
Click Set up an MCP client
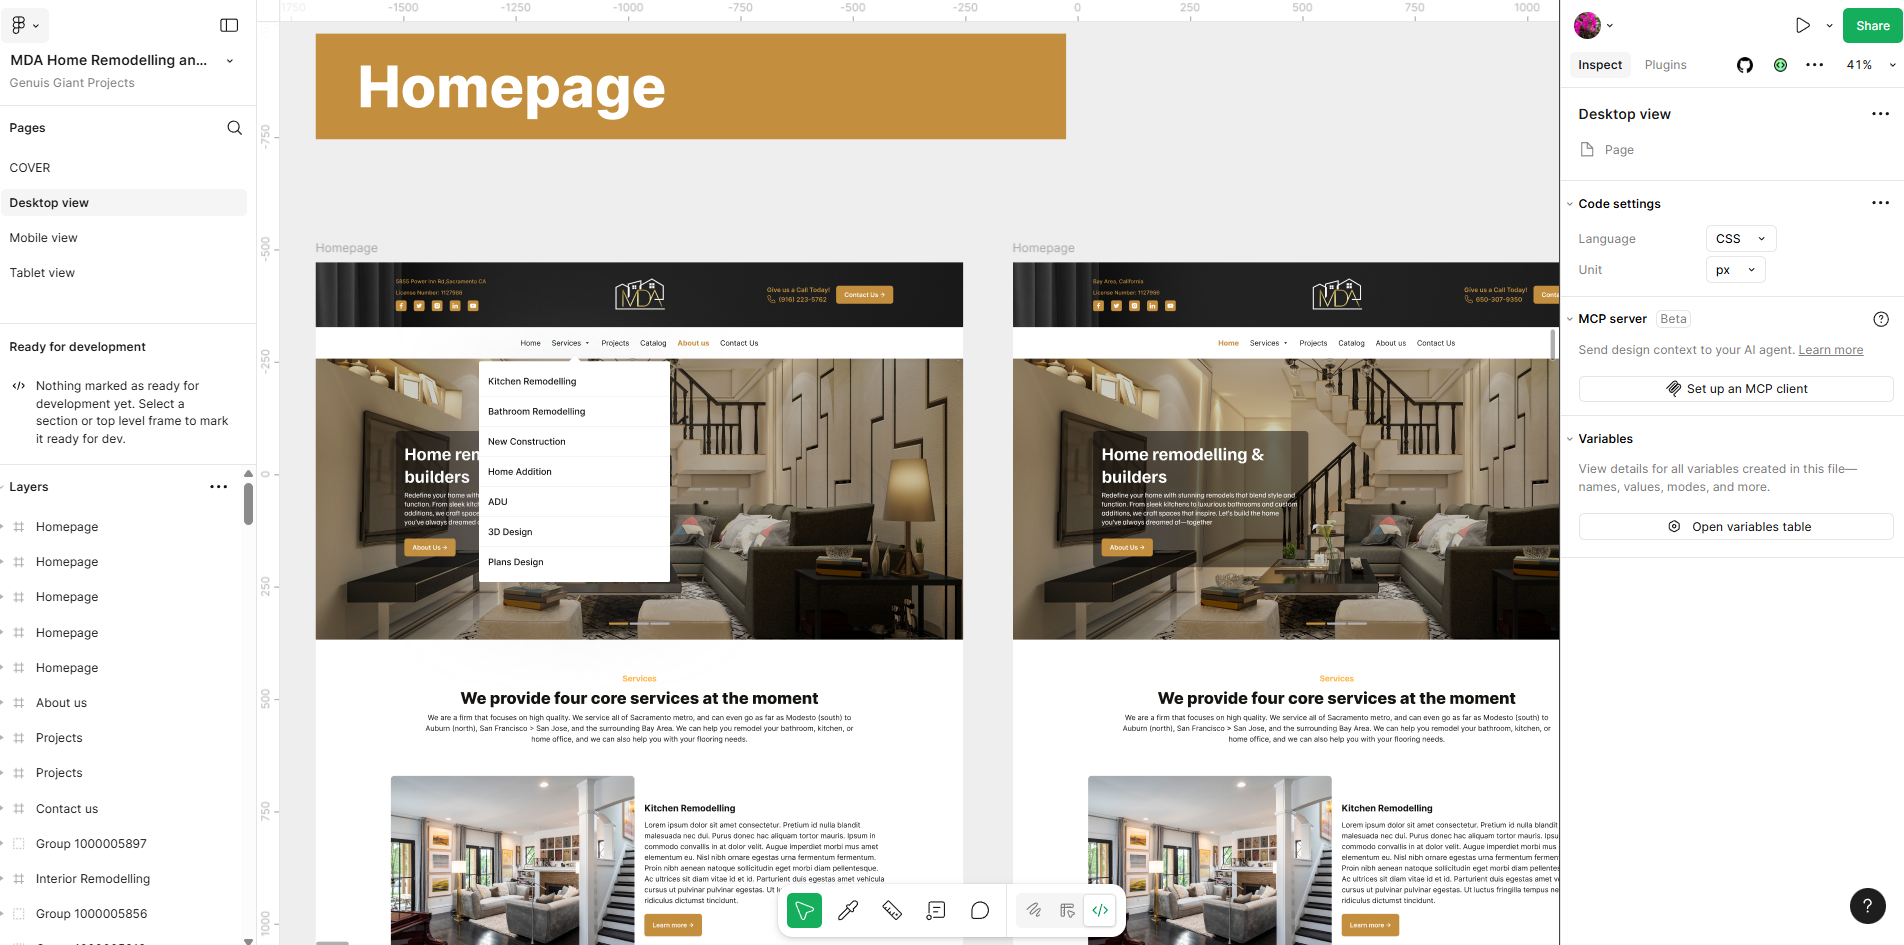pos(1736,389)
